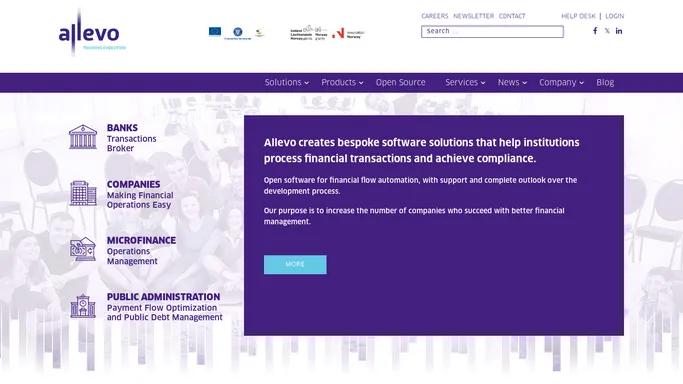Open the Solutions menu label
683x384 pixels.
[283, 82]
